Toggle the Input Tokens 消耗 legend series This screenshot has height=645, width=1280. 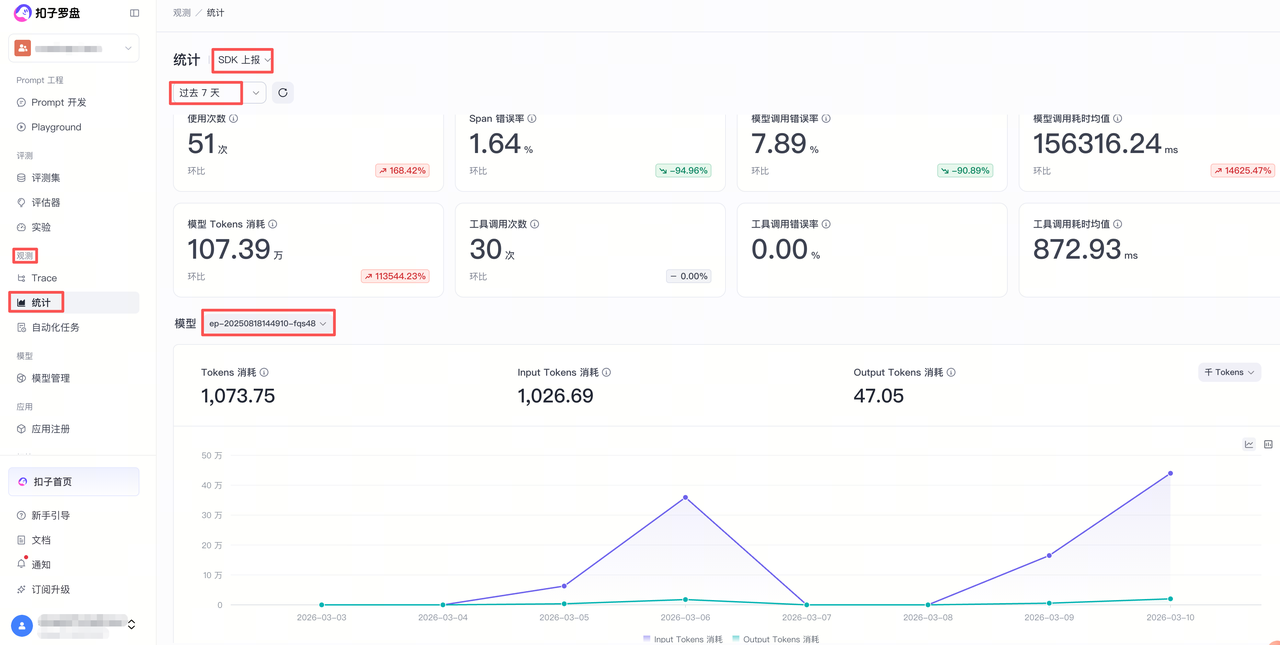tap(682, 639)
